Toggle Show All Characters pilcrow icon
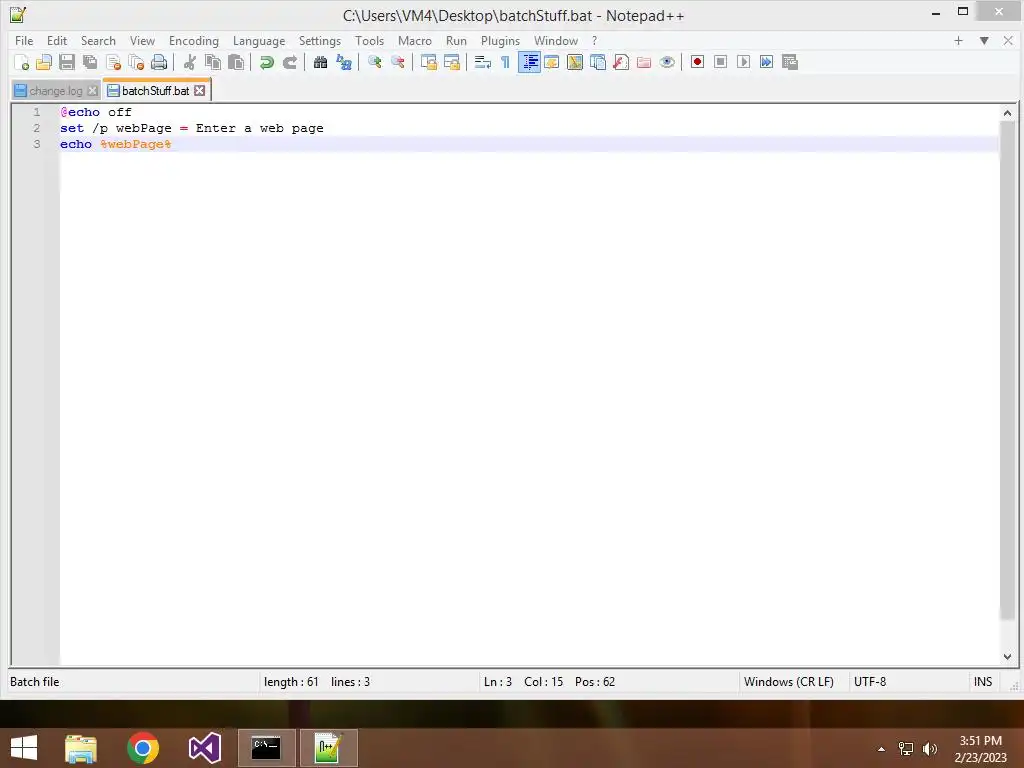The width and height of the screenshot is (1024, 768). (x=505, y=62)
